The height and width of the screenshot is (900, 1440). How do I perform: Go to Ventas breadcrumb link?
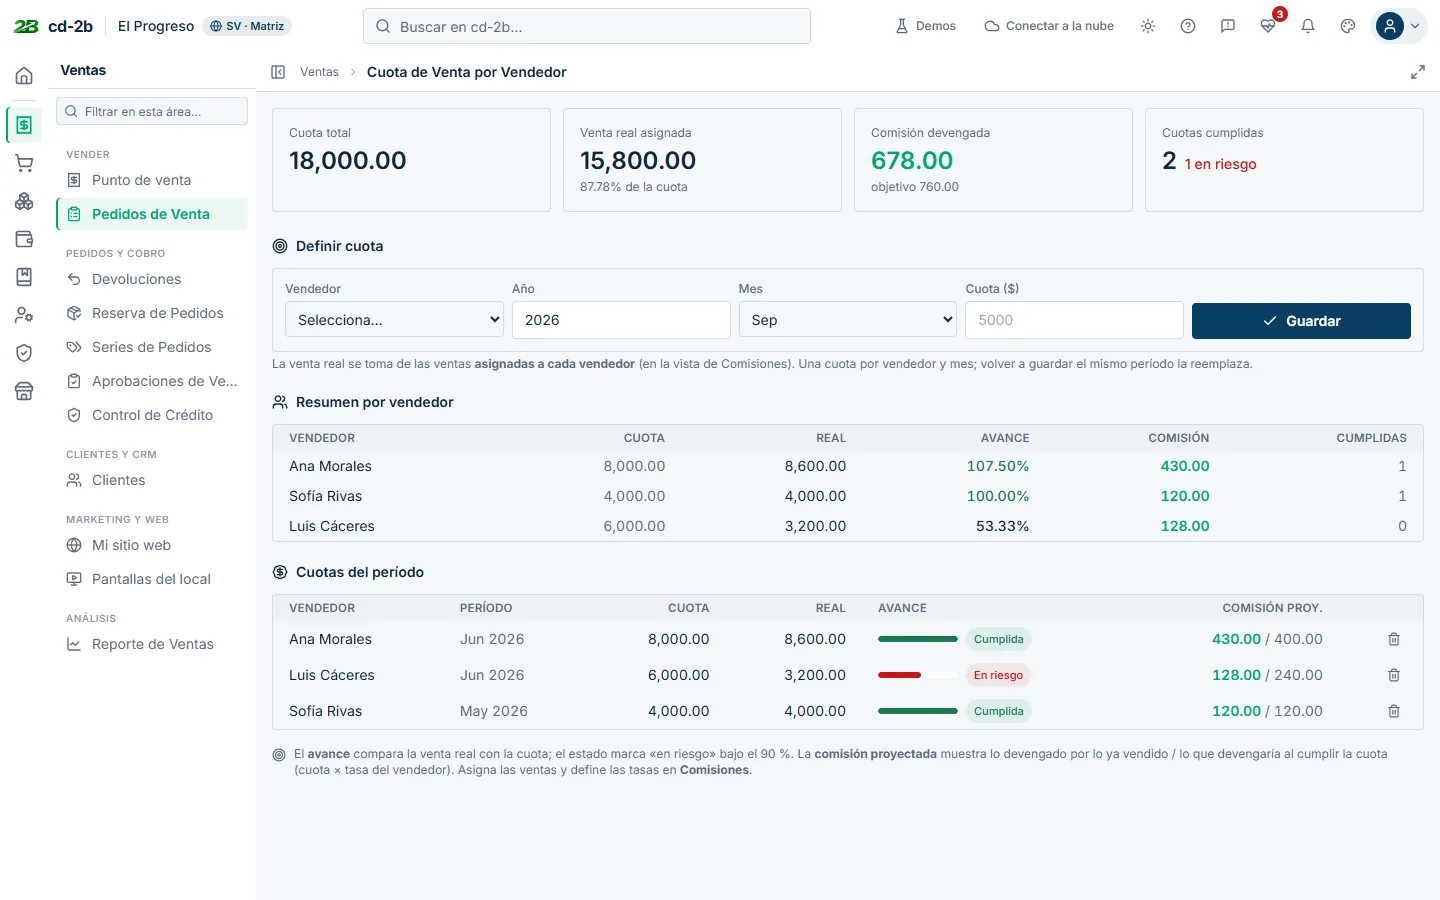(x=319, y=72)
